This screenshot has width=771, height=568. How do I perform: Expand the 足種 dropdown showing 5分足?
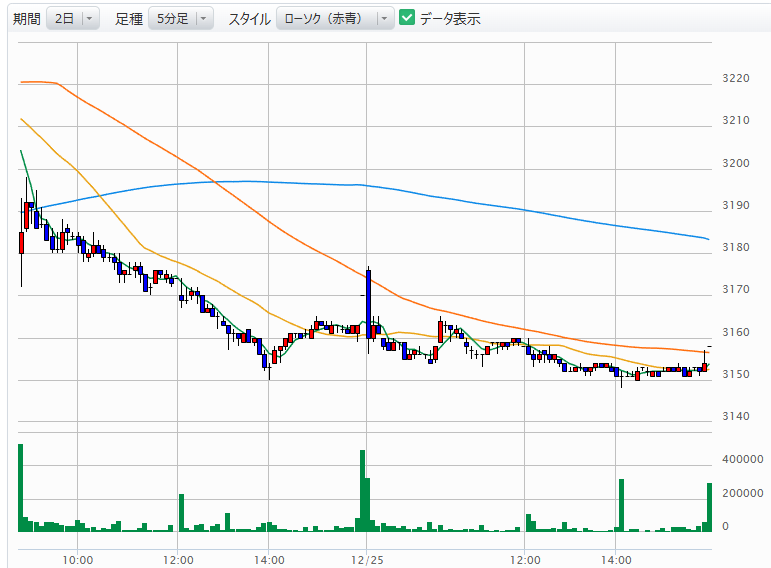pyautogui.click(x=180, y=19)
